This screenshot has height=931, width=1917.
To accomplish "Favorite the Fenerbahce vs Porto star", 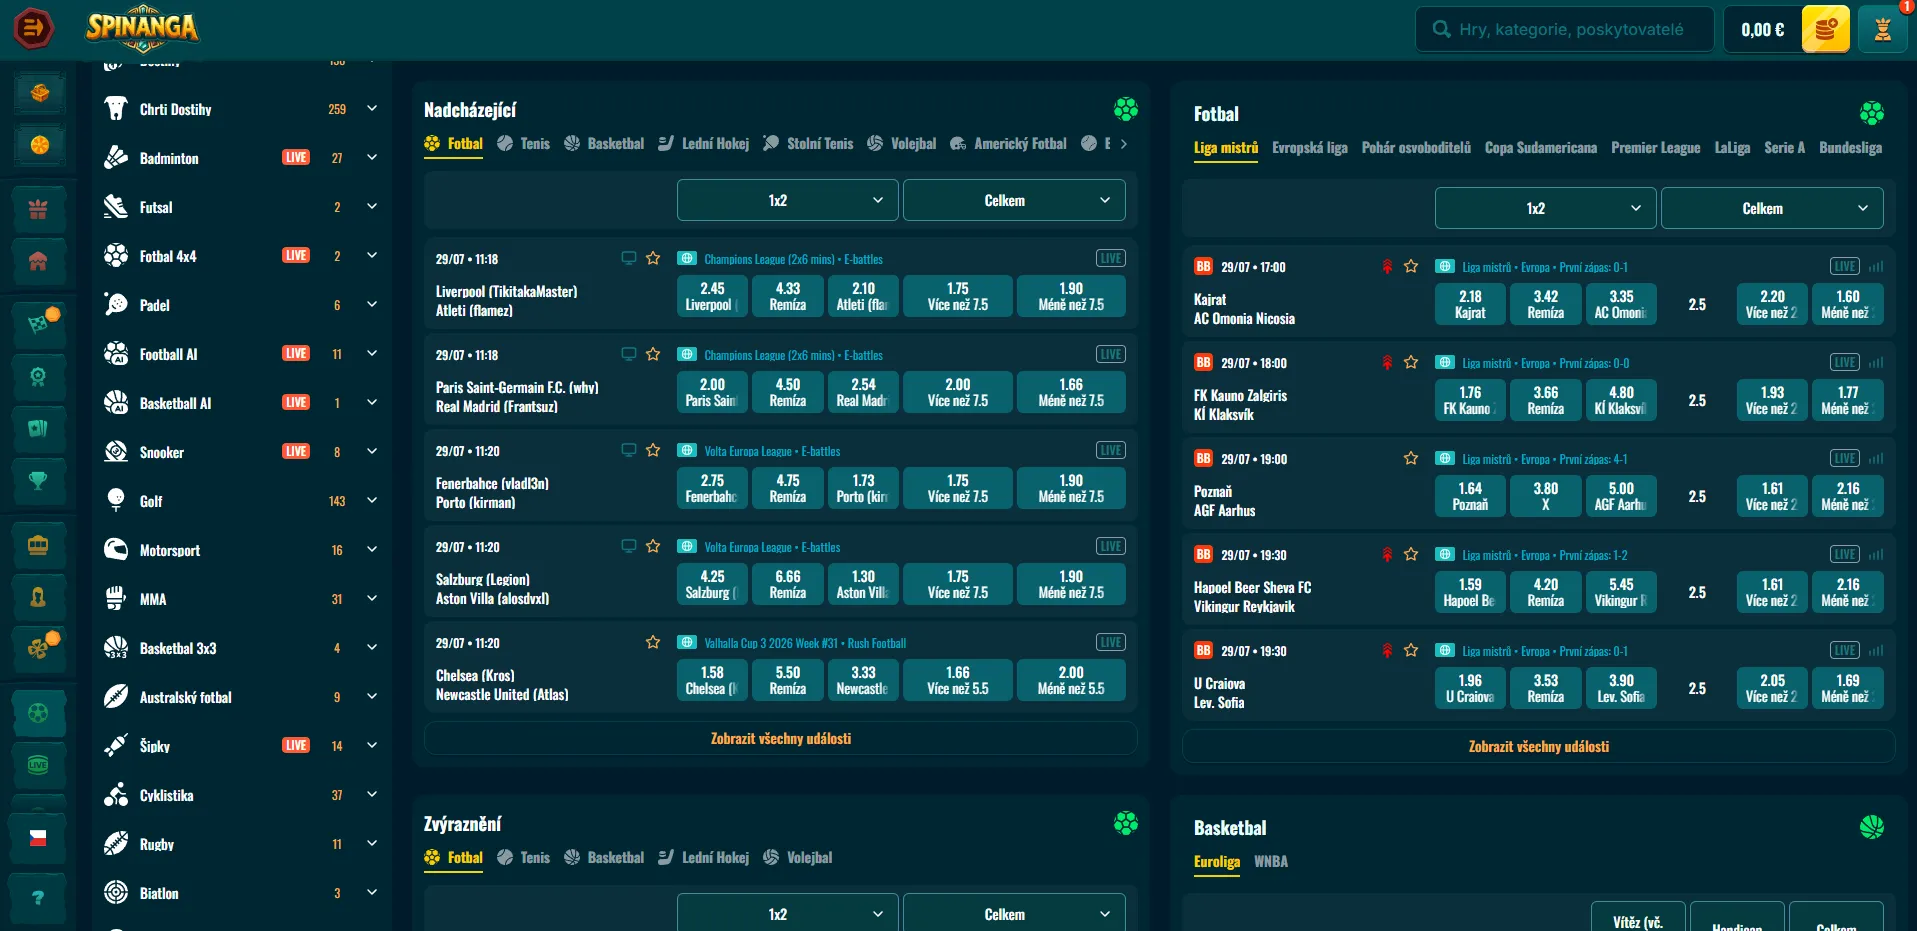I will pos(653,450).
